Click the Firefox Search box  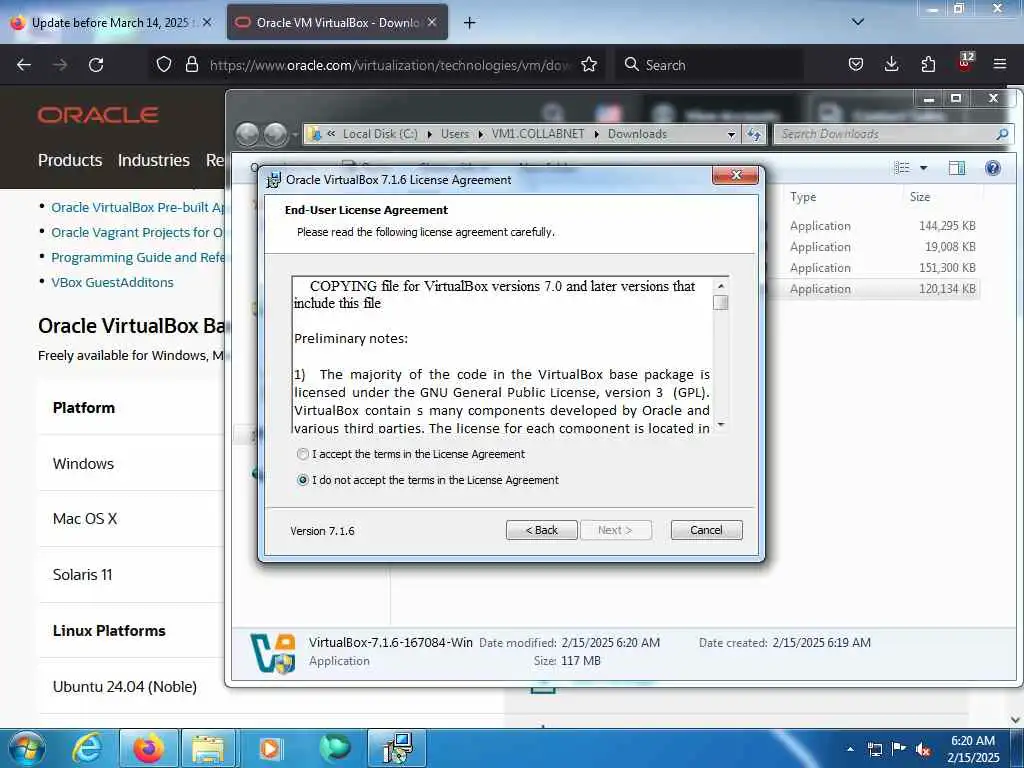(x=710, y=65)
